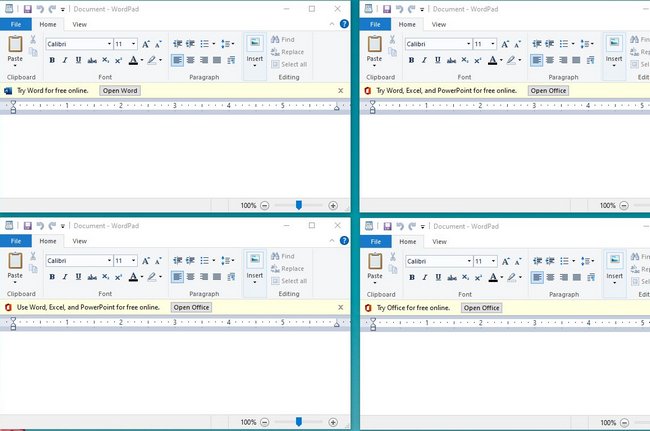Dismiss the 'Use Word, Excel, and PowerPoint' banner
Viewport: 650px width, 431px height.
click(x=340, y=308)
